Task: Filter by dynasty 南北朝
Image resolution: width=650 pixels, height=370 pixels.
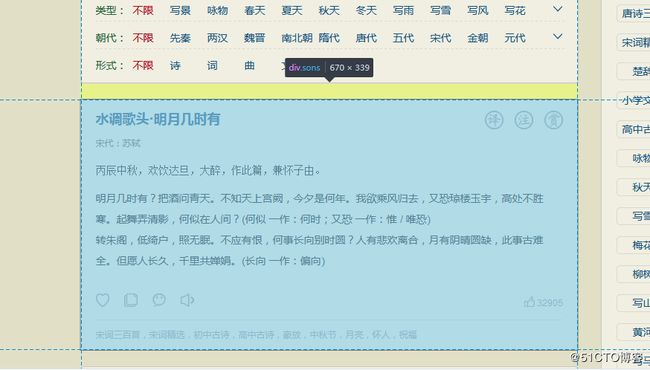Action: (297, 38)
